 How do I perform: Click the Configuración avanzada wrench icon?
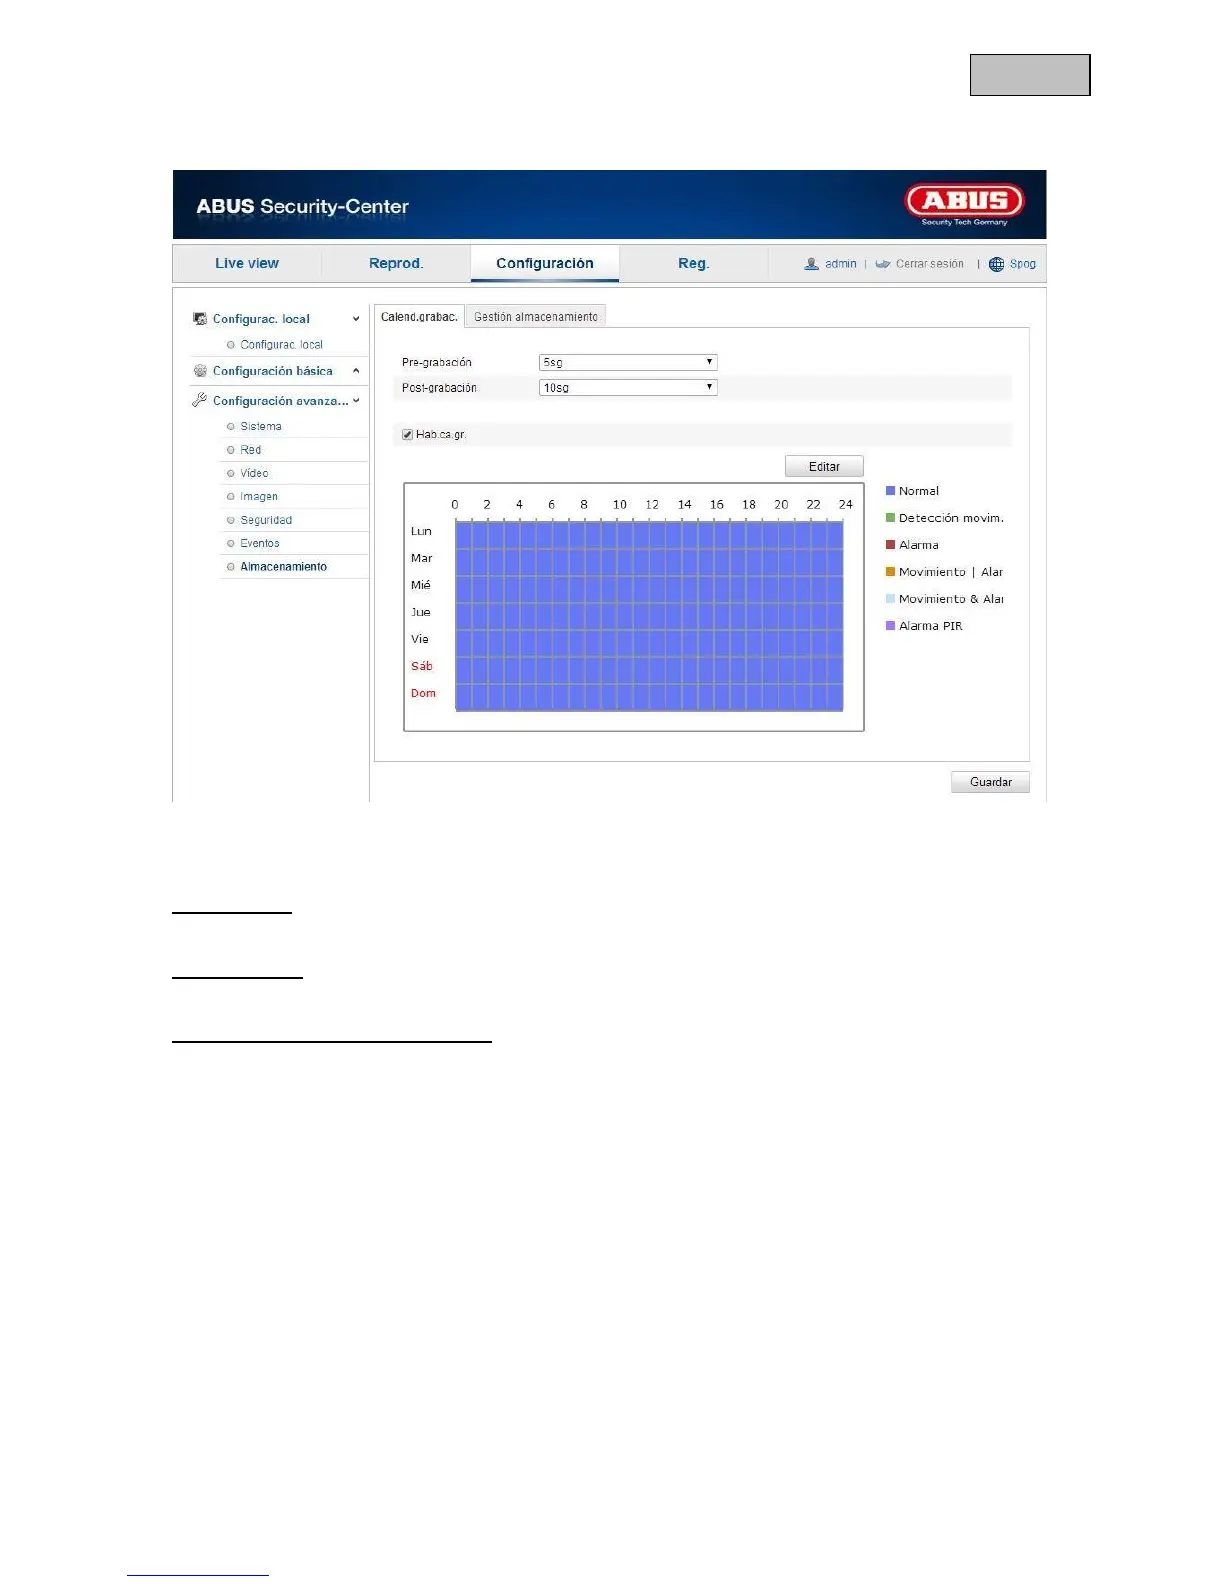click(x=200, y=400)
